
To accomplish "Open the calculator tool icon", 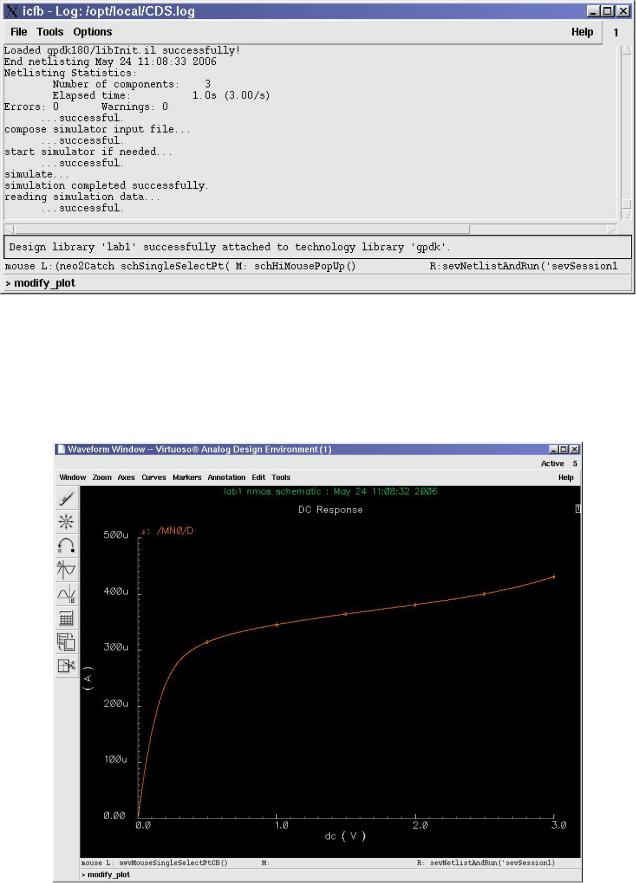I will point(66,618).
